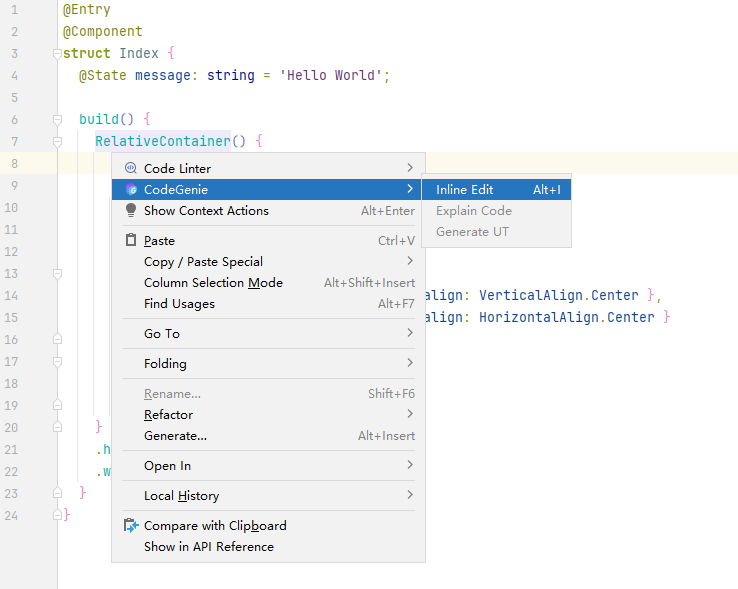Open the Refactor submenu
Image resolution: width=738 pixels, height=589 pixels.
[168, 415]
